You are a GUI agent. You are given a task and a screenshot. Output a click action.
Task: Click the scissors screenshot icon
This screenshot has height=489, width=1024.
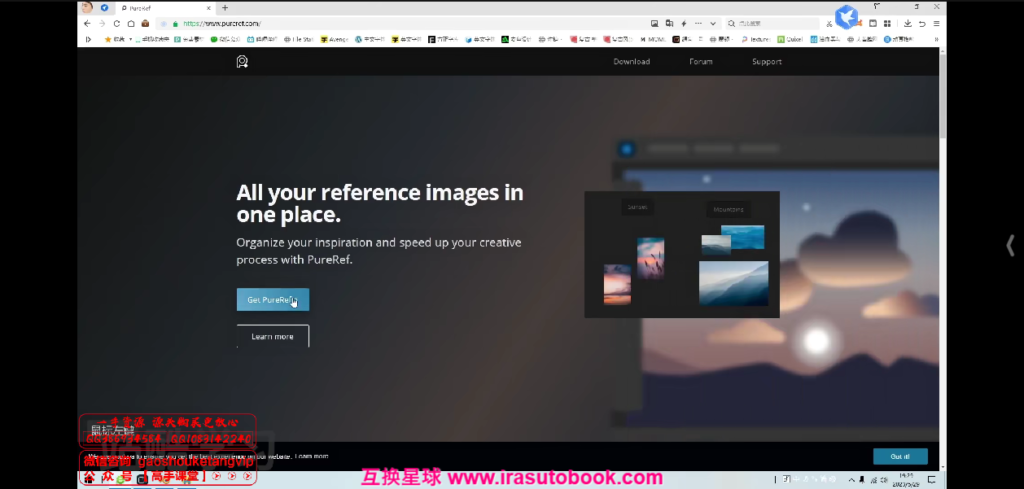click(x=830, y=24)
